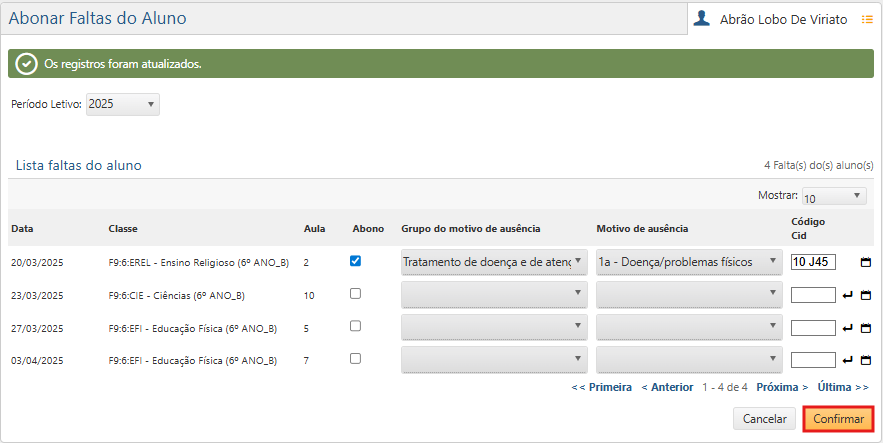Check the Abono box for Ciências row
This screenshot has width=883, height=443.
(x=355, y=294)
